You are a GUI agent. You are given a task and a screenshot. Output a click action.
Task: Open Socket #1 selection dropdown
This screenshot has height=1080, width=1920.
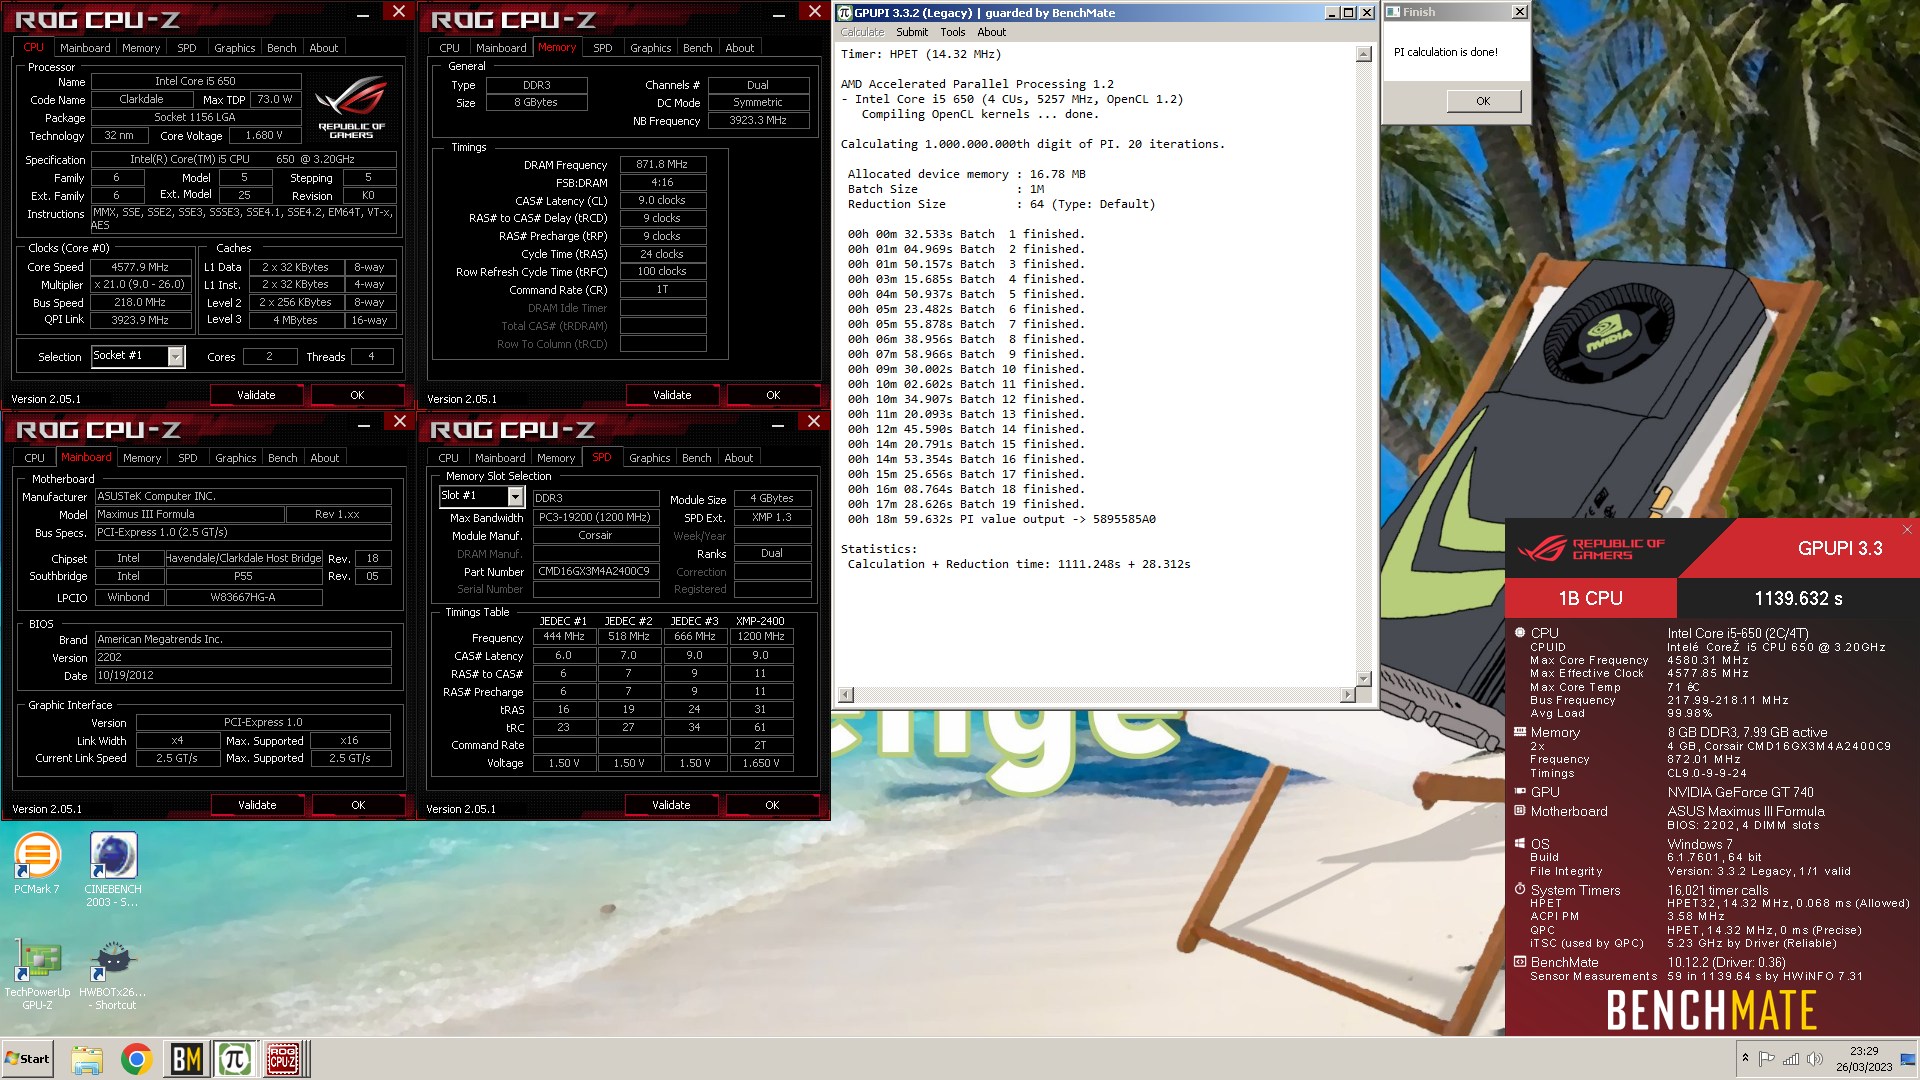point(176,356)
